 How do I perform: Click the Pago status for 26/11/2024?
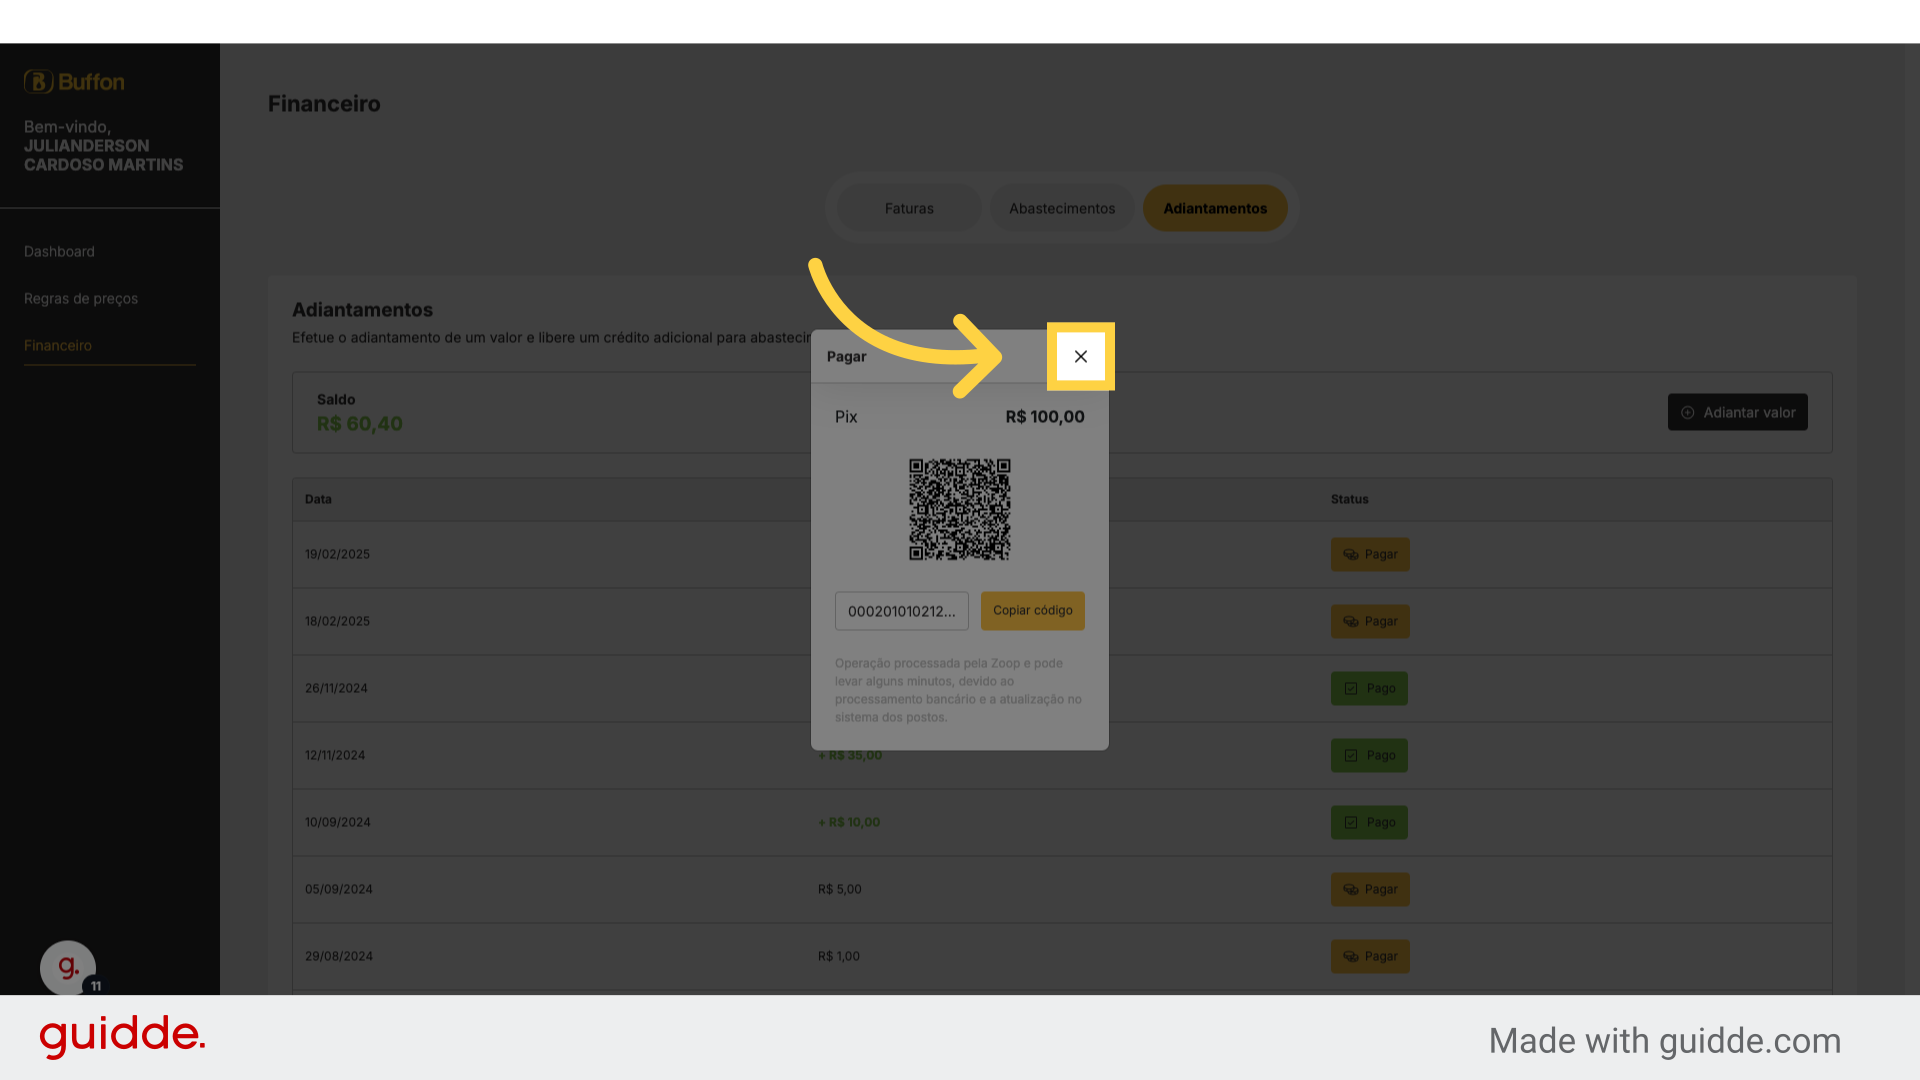1369,688
